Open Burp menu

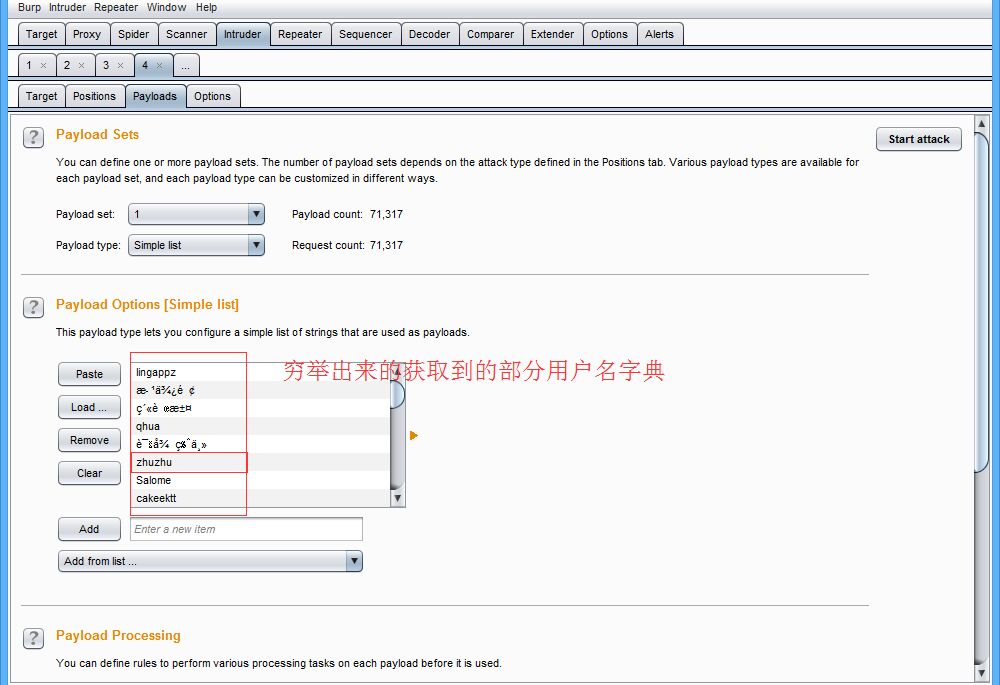[29, 7]
